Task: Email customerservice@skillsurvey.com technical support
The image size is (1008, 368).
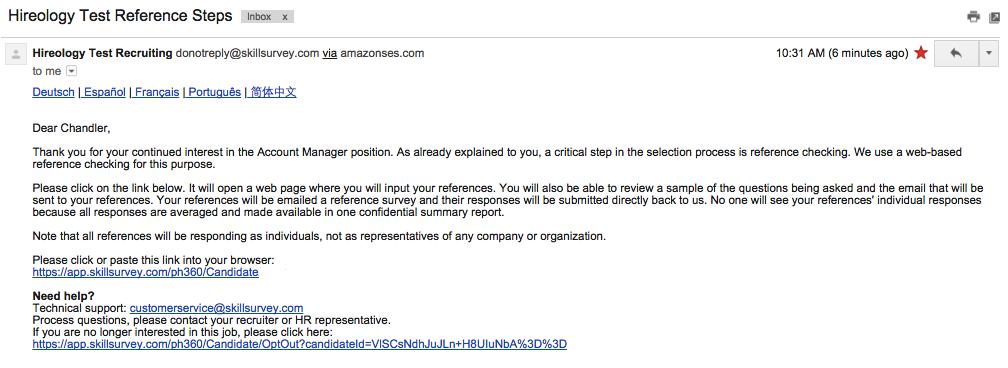Action: coord(217,308)
